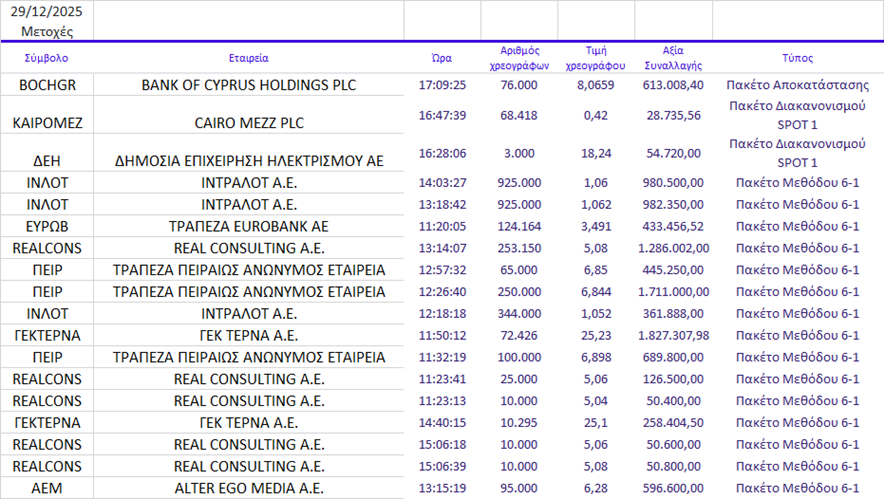Image resolution: width=884 pixels, height=499 pixels.
Task: Select the time cell 11:23:41
Action: coord(442,379)
